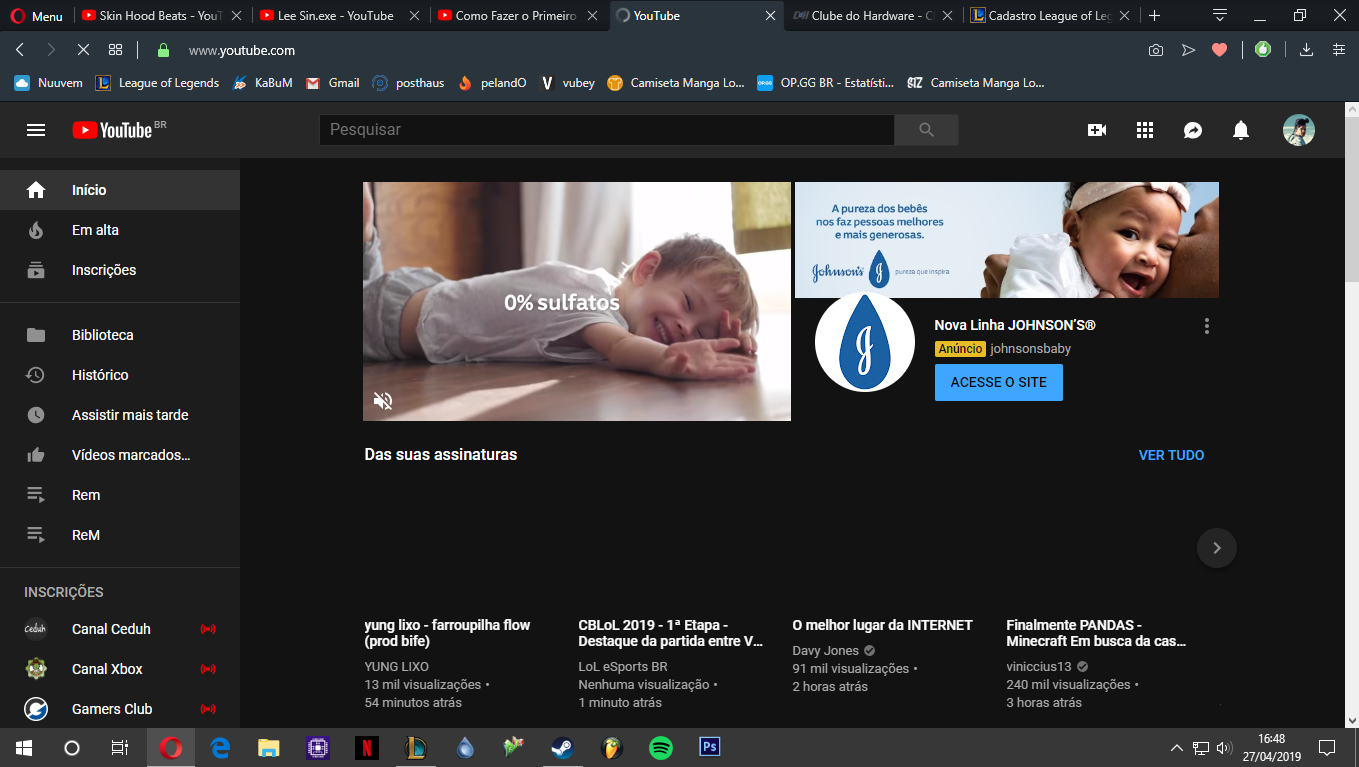This screenshot has height=767, width=1359.
Task: Stop loading the page
Action: 83,50
